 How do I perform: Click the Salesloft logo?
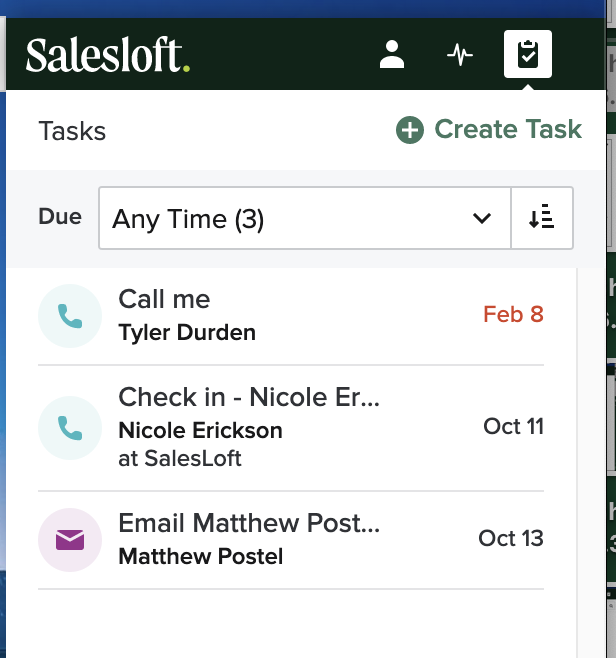point(108,56)
